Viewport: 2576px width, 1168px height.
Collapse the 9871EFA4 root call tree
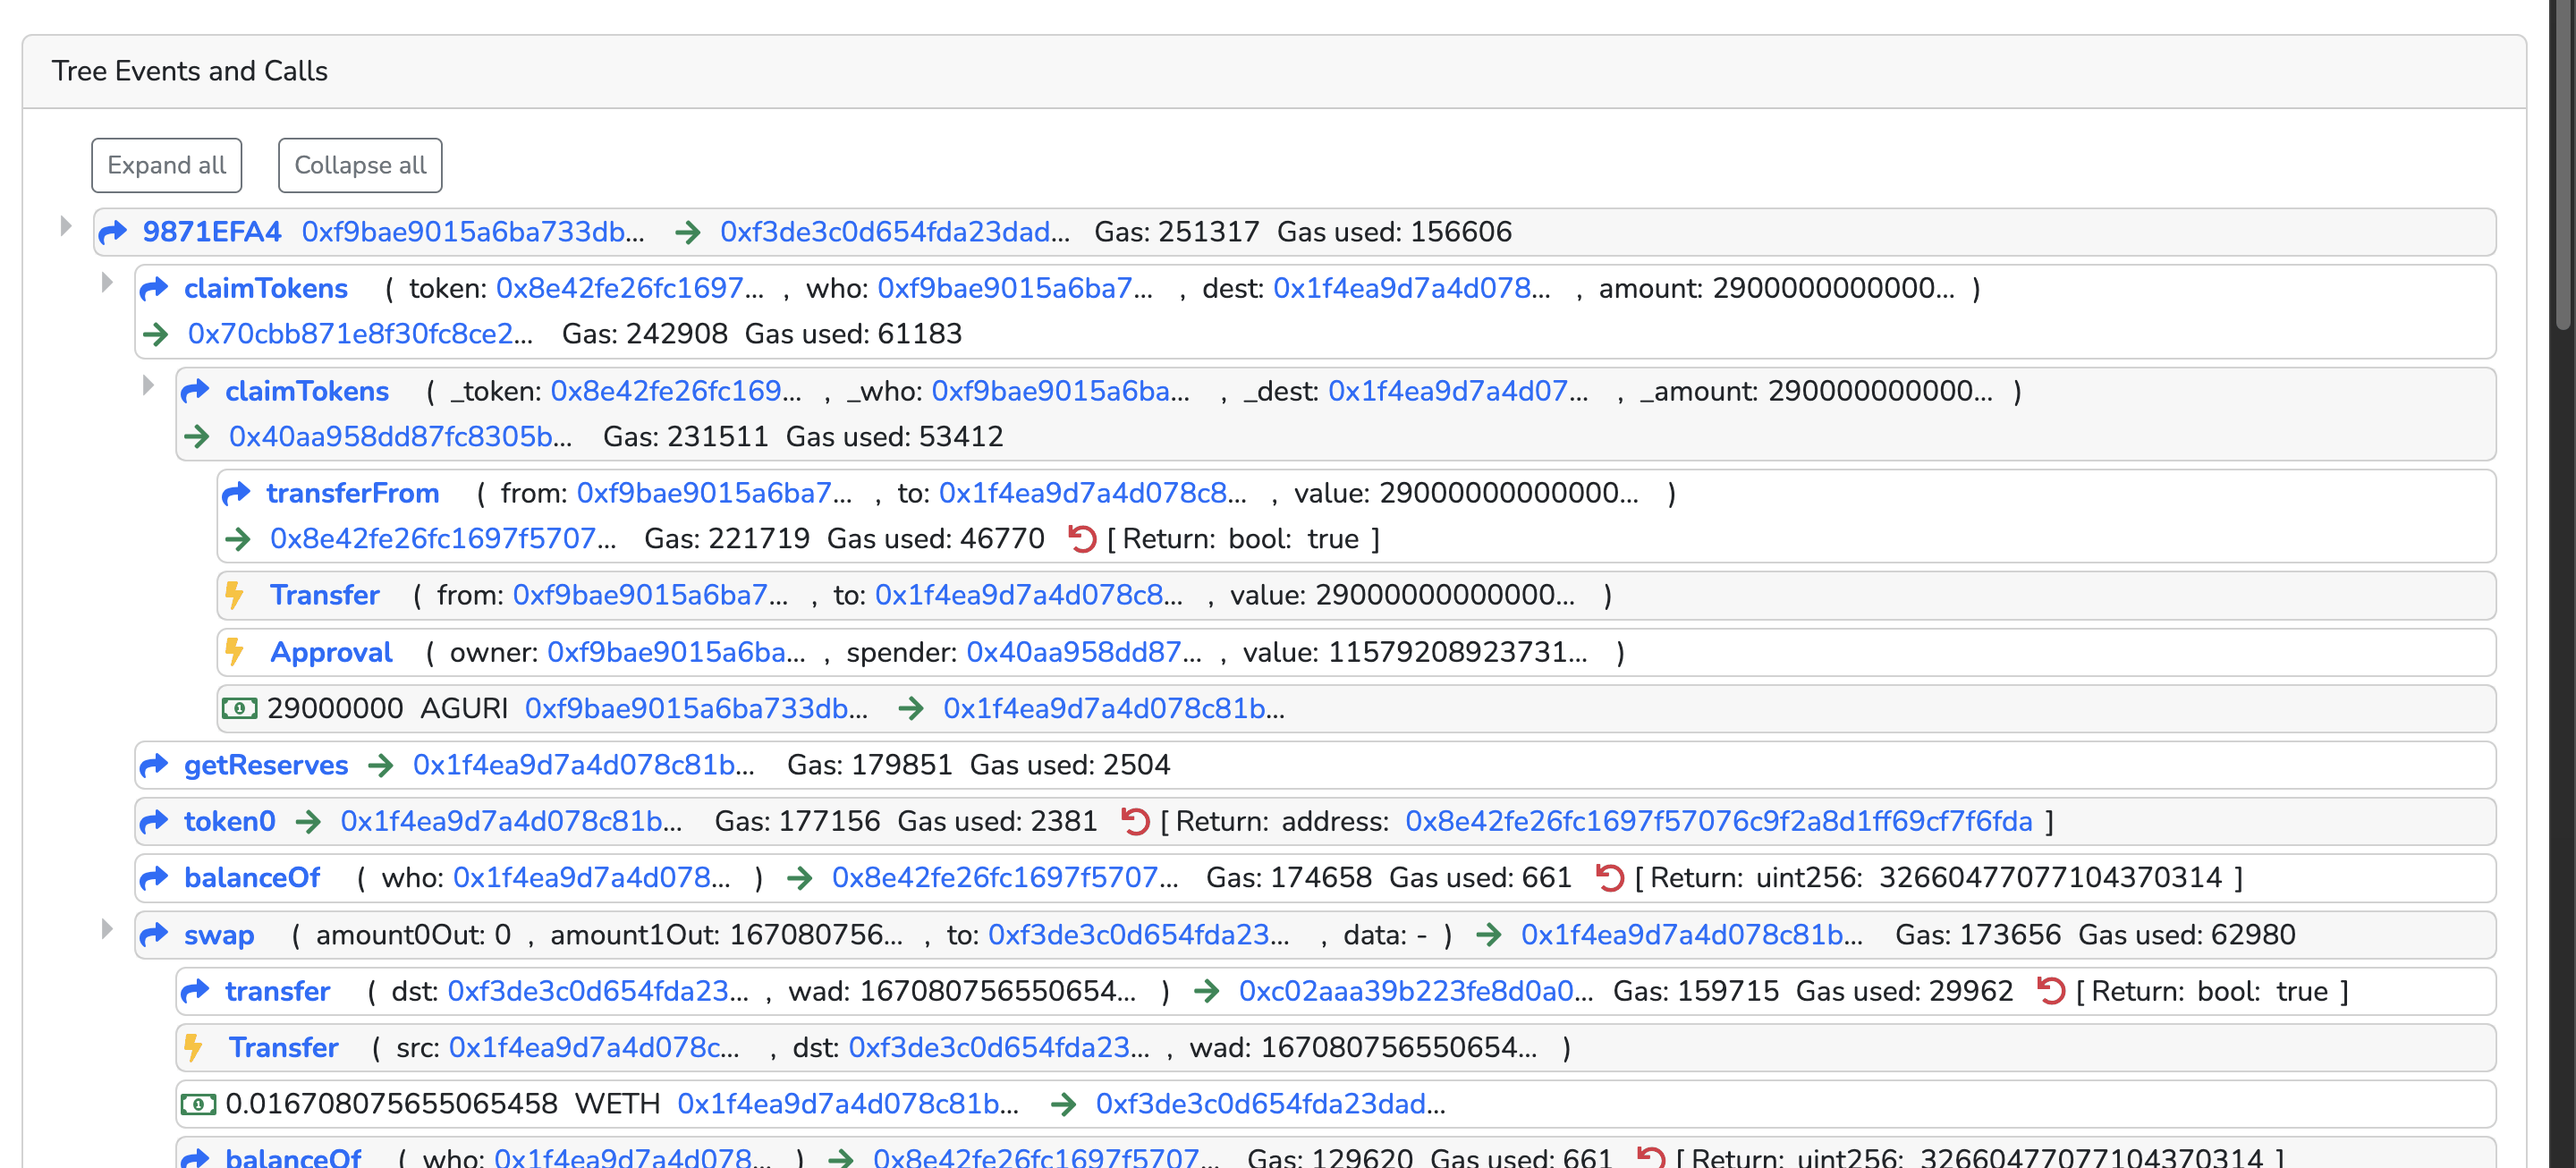[66, 226]
